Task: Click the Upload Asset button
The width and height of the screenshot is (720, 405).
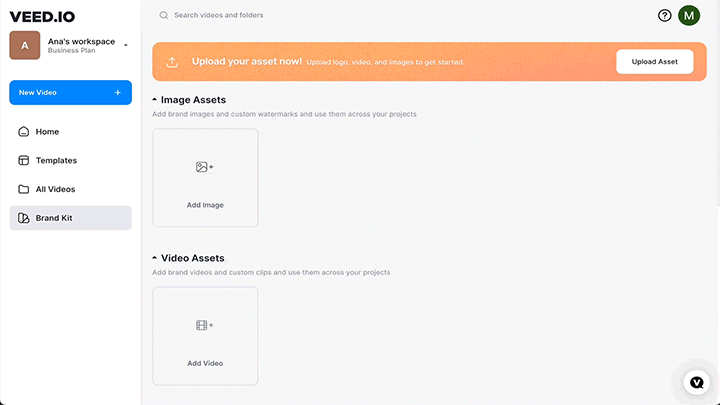Action: tap(654, 62)
